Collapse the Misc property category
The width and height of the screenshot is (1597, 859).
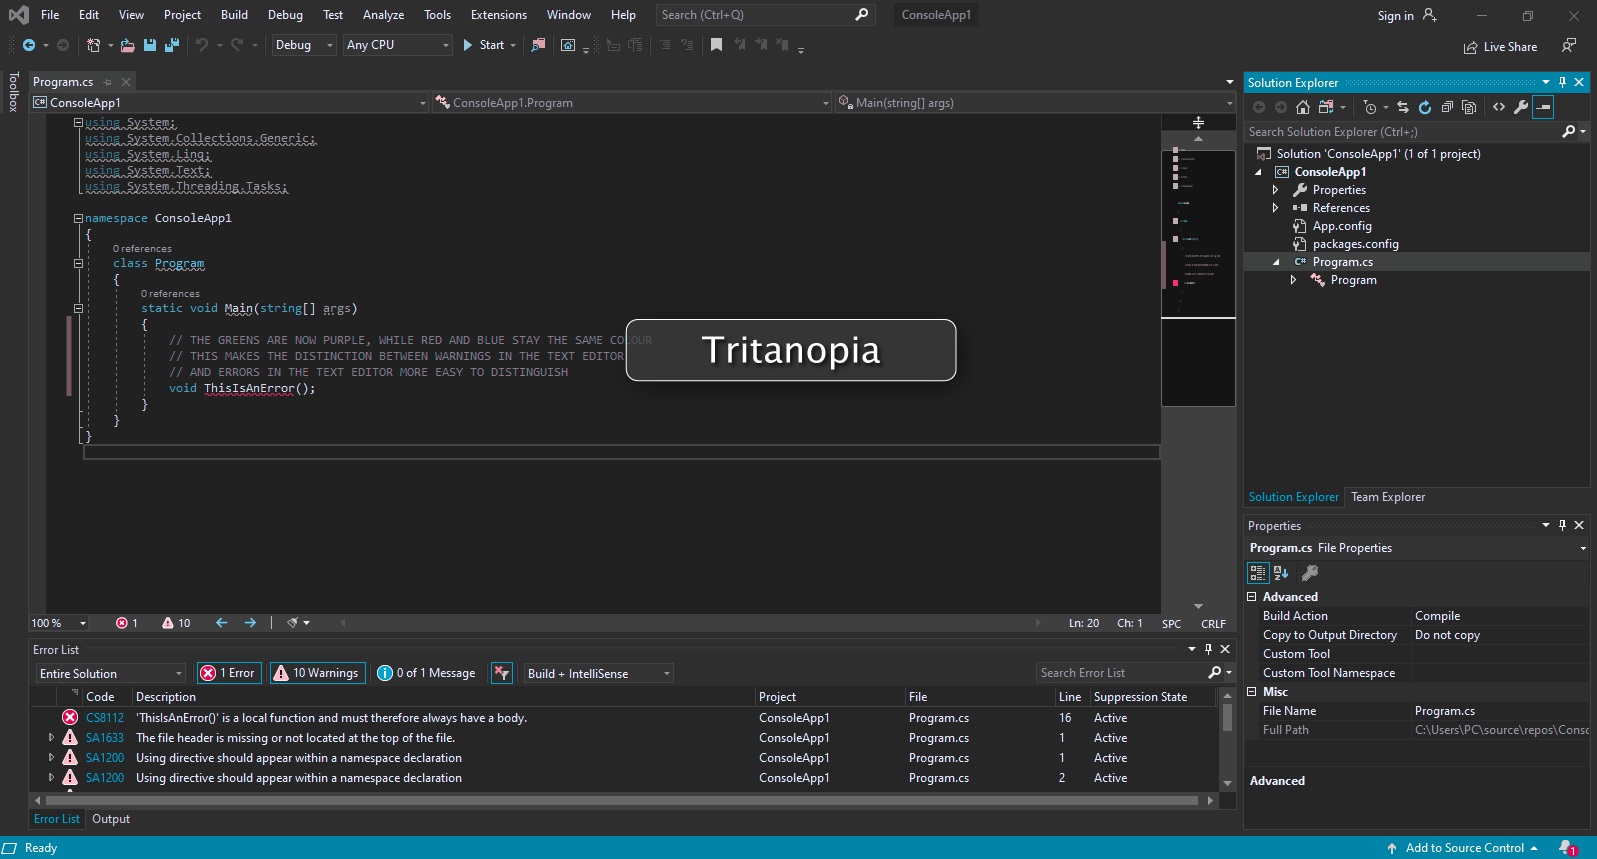click(1251, 692)
